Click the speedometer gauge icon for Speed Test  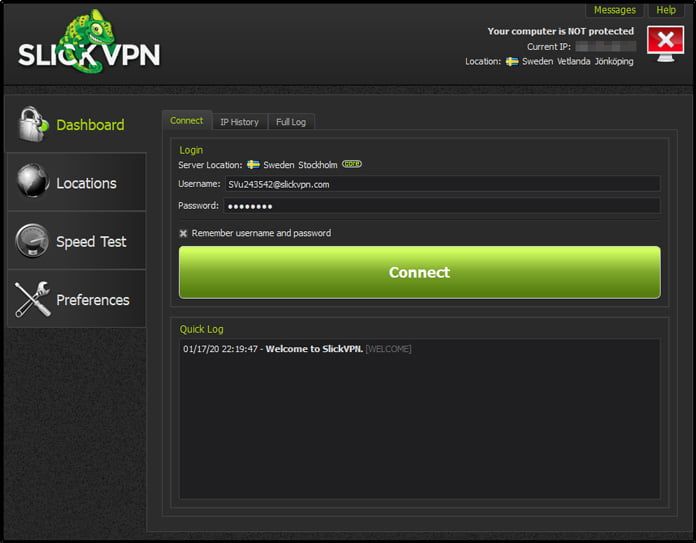[32, 240]
